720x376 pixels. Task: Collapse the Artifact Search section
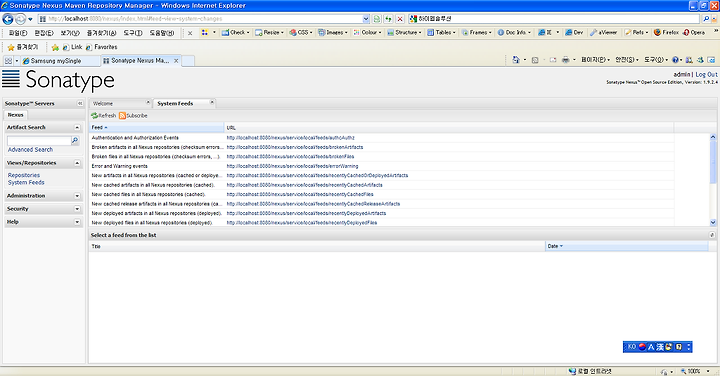click(x=77, y=128)
